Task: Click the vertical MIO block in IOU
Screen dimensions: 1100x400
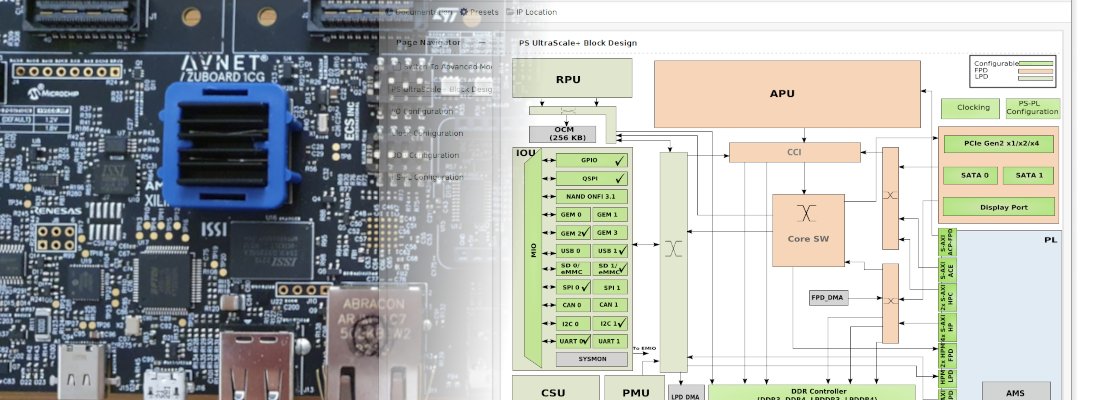Action: click(x=533, y=260)
